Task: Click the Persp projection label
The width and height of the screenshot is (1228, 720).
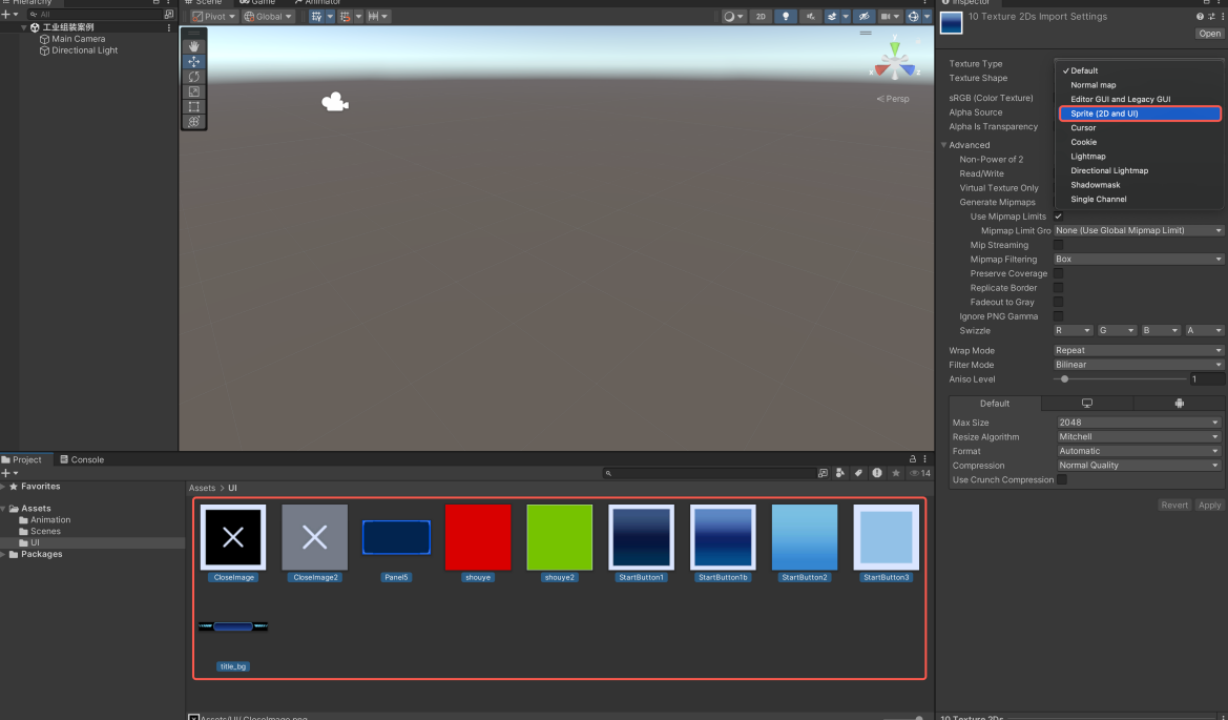Action: [894, 99]
